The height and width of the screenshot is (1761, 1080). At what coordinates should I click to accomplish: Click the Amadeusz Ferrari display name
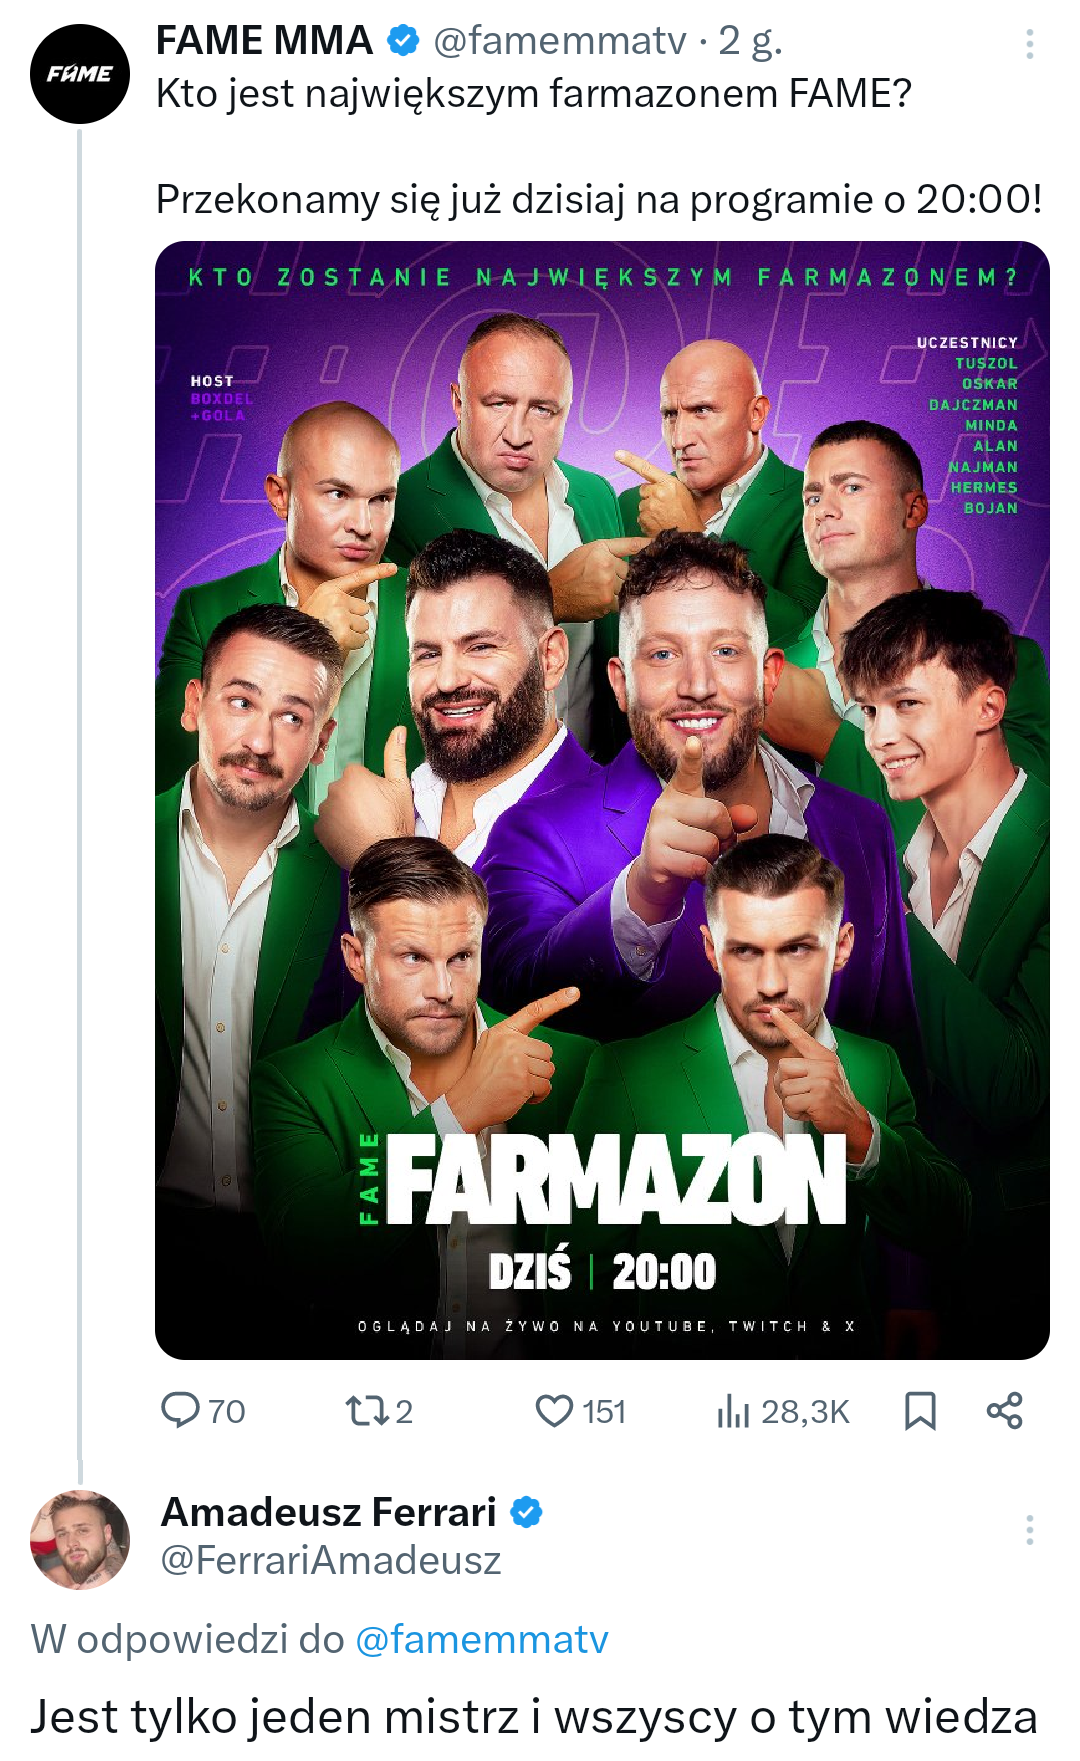coord(329,1512)
